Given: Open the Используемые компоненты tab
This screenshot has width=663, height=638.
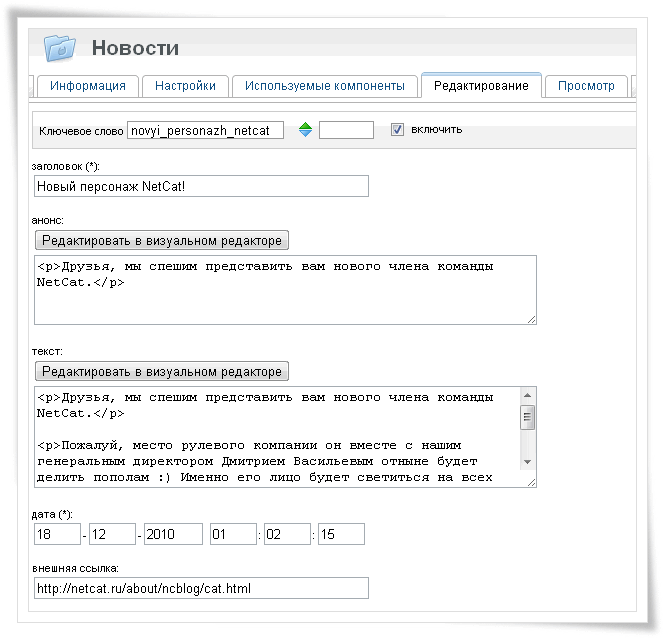Looking at the screenshot, I should [325, 86].
